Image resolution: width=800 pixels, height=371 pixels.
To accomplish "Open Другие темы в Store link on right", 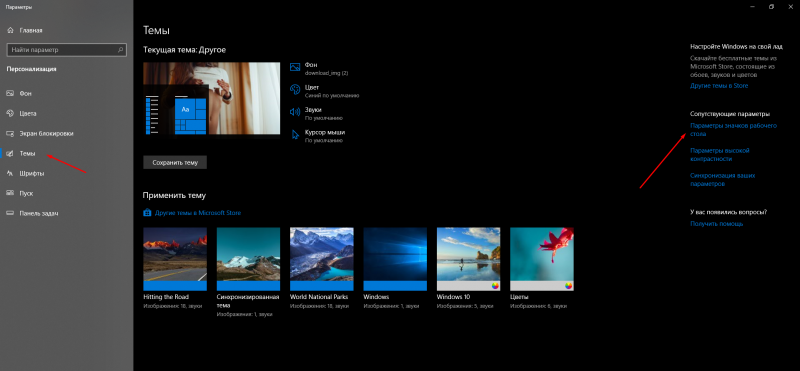I will click(719, 86).
